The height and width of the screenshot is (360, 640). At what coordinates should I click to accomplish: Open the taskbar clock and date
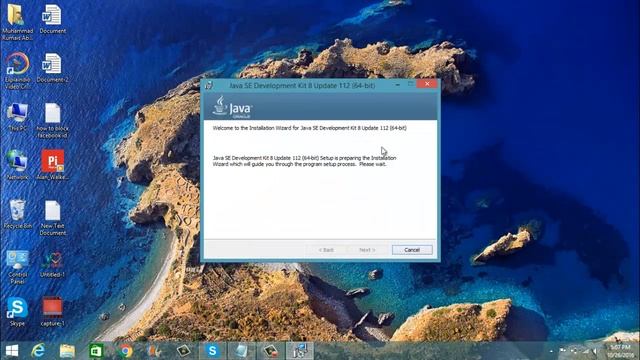tap(620, 351)
